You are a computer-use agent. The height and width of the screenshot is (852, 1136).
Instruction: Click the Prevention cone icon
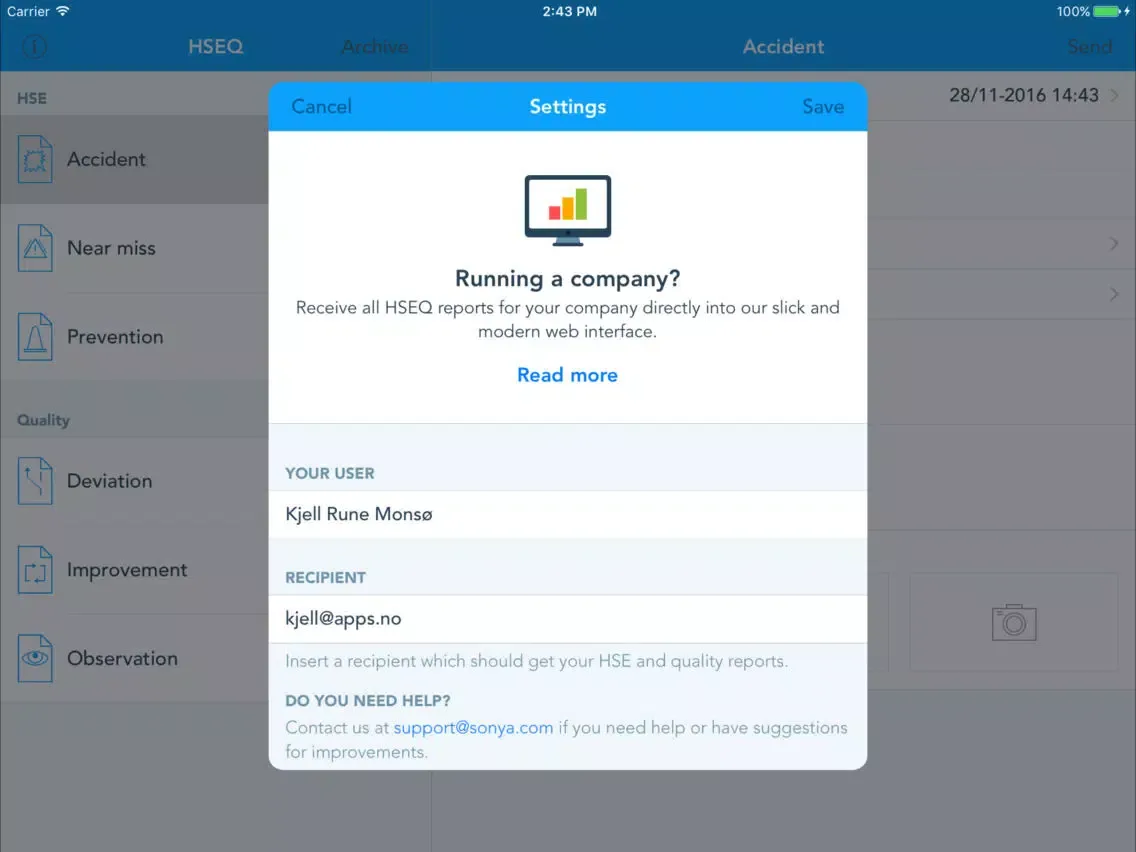tap(35, 337)
